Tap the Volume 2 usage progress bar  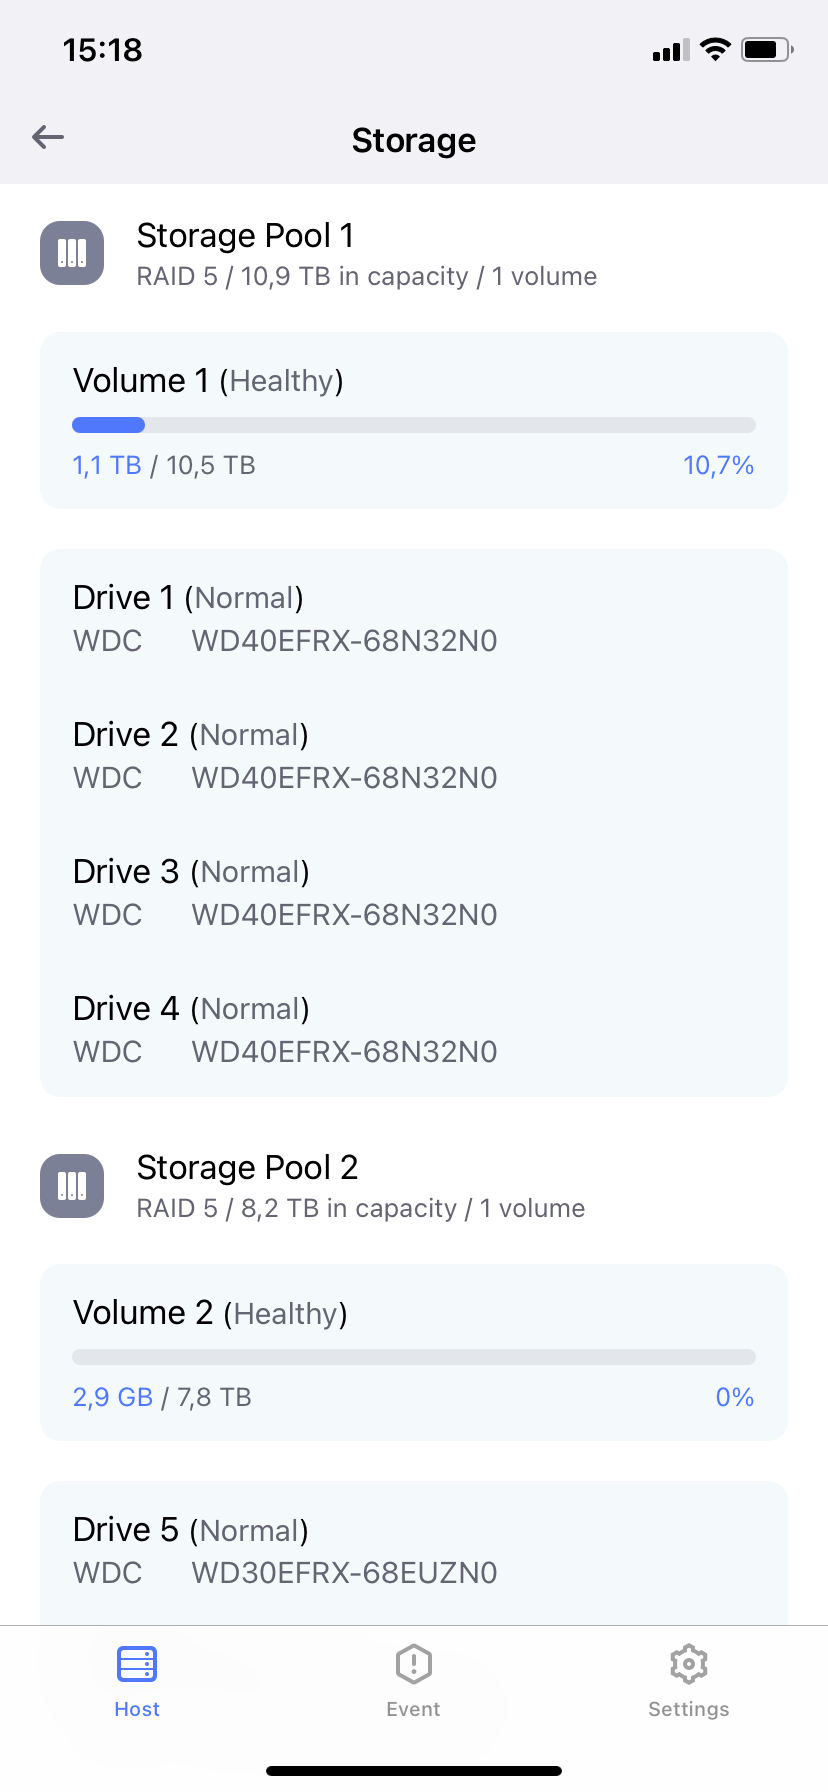click(x=414, y=1357)
